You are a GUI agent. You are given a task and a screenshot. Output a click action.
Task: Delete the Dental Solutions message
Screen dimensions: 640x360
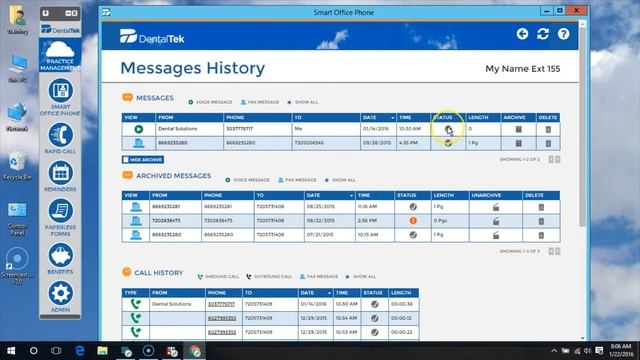coord(548,129)
